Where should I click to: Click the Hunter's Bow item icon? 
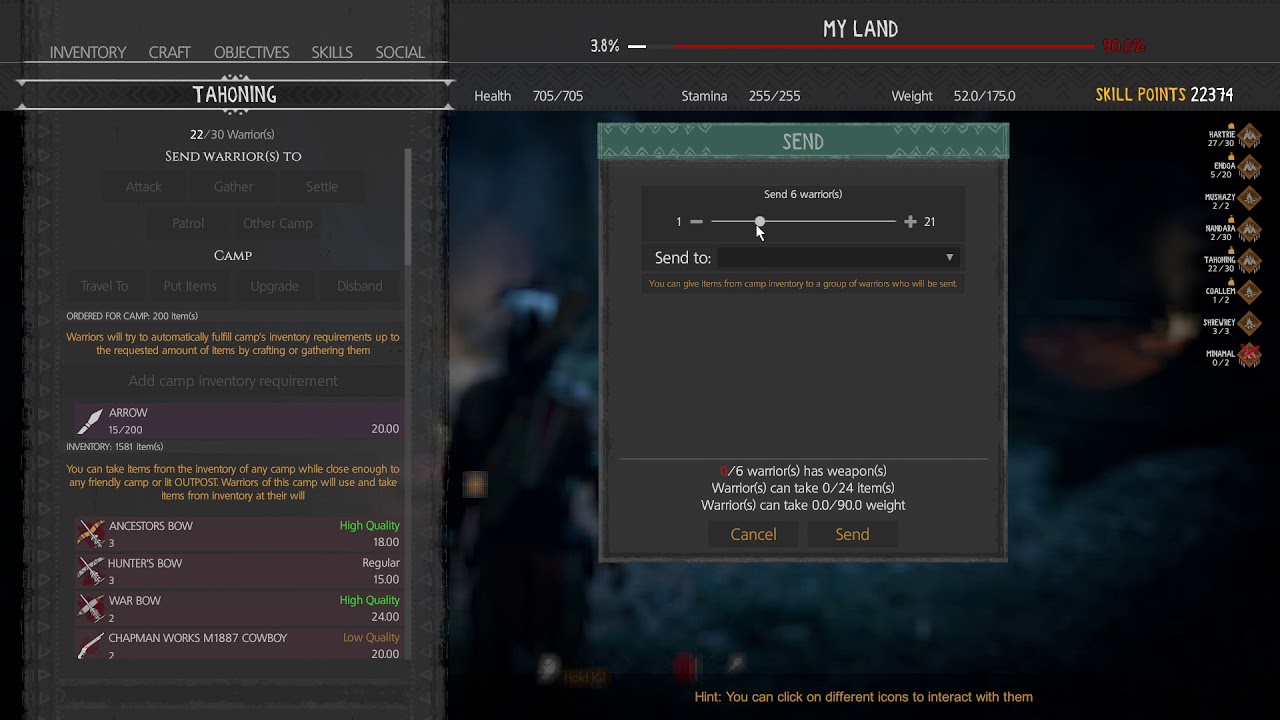pyautogui.click(x=91, y=571)
